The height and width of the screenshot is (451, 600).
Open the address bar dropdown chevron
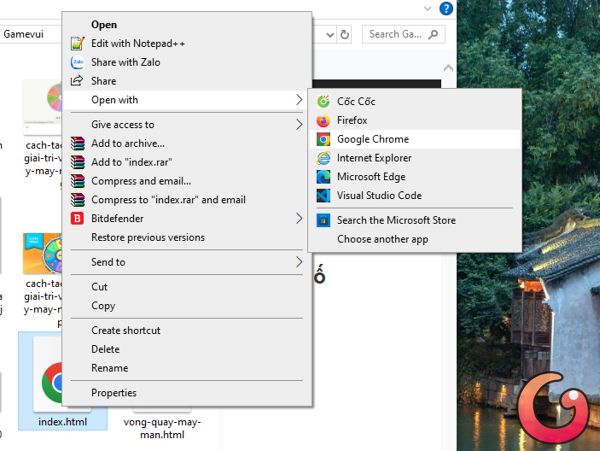328,34
